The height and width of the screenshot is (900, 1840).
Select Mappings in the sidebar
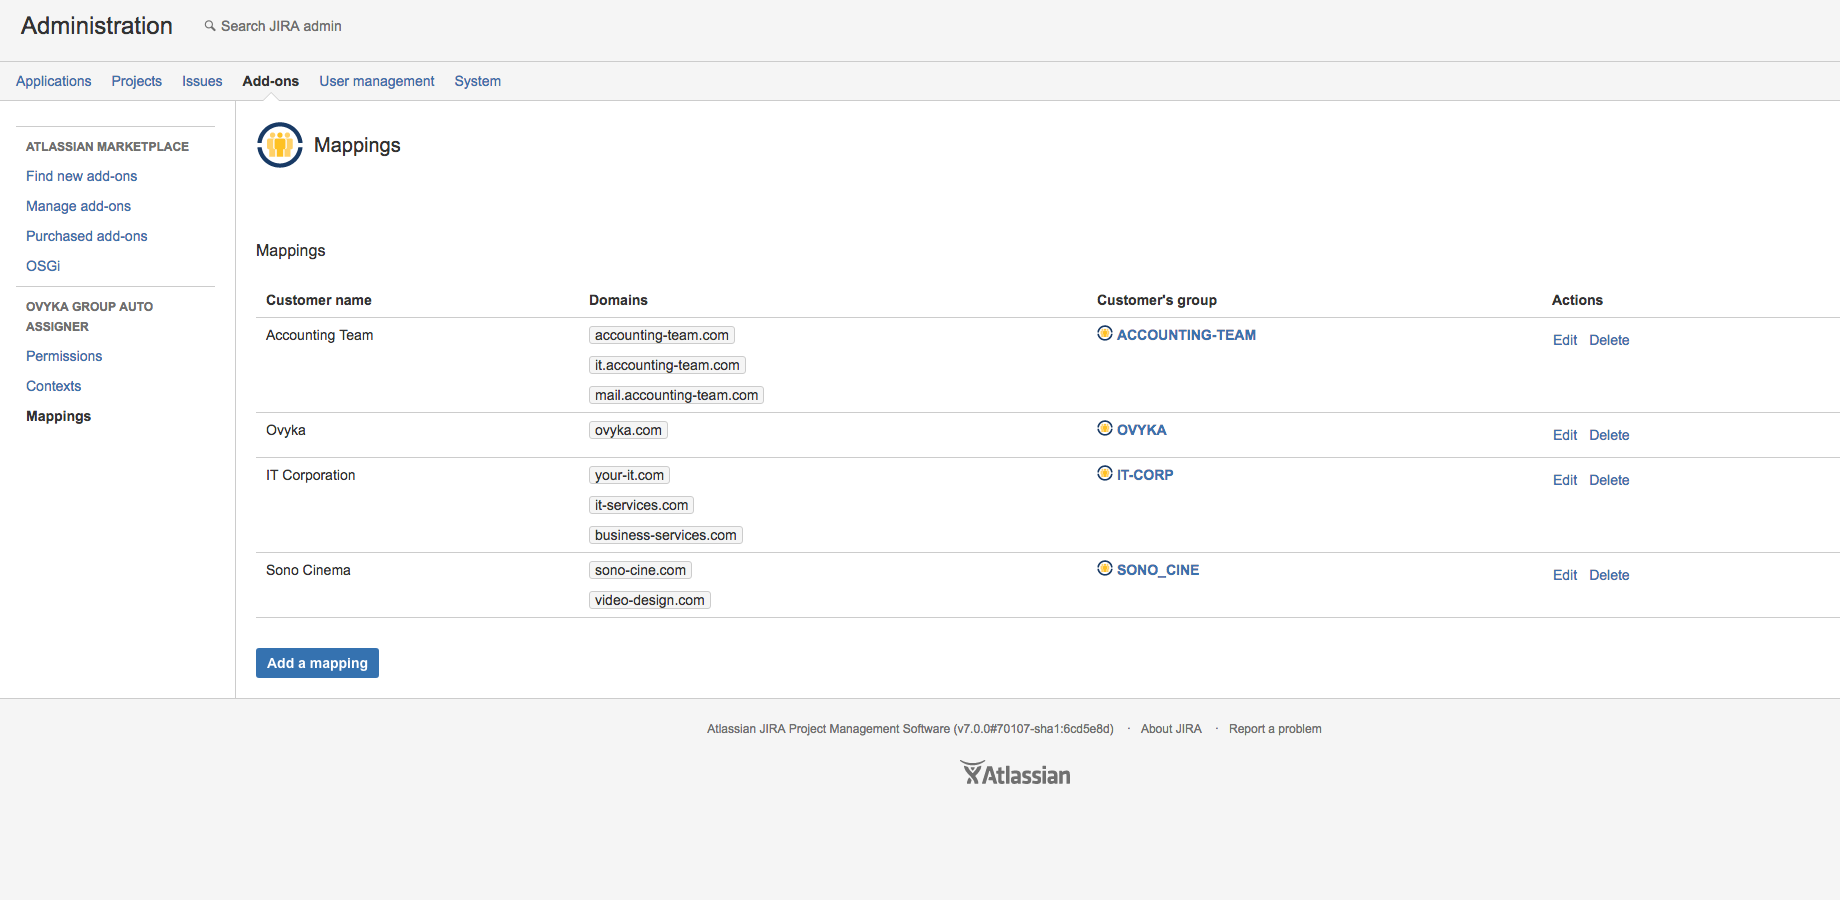pos(59,416)
